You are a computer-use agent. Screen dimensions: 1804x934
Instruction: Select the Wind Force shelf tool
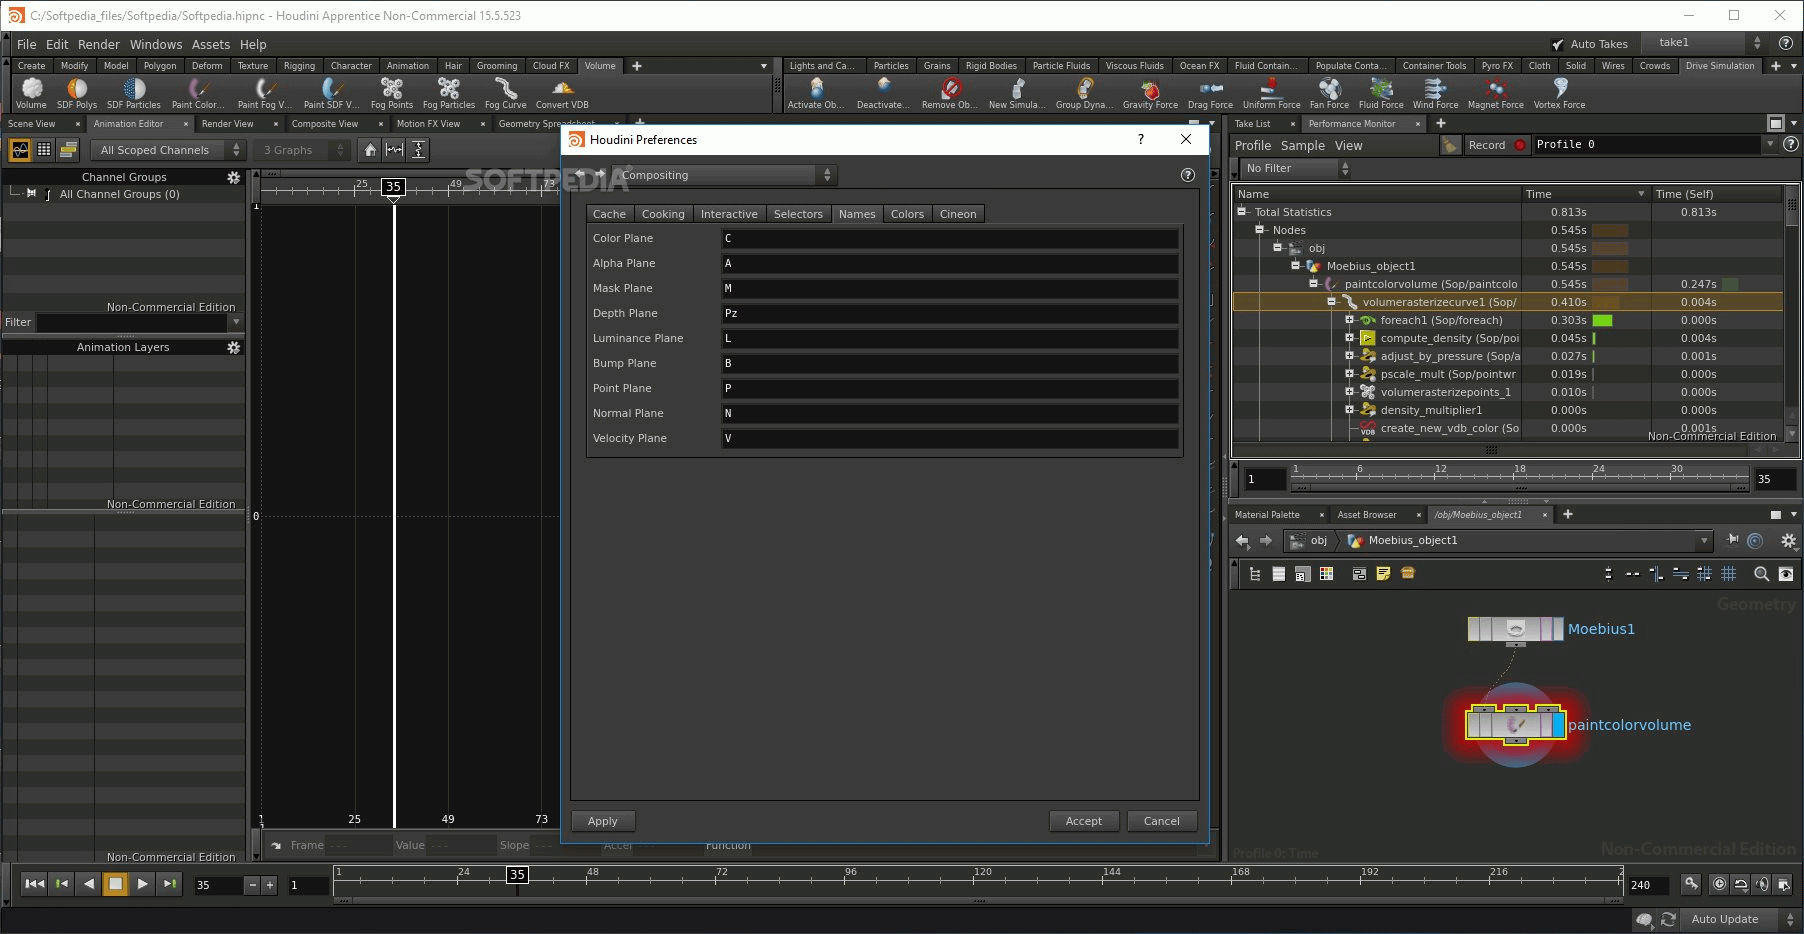point(1435,93)
